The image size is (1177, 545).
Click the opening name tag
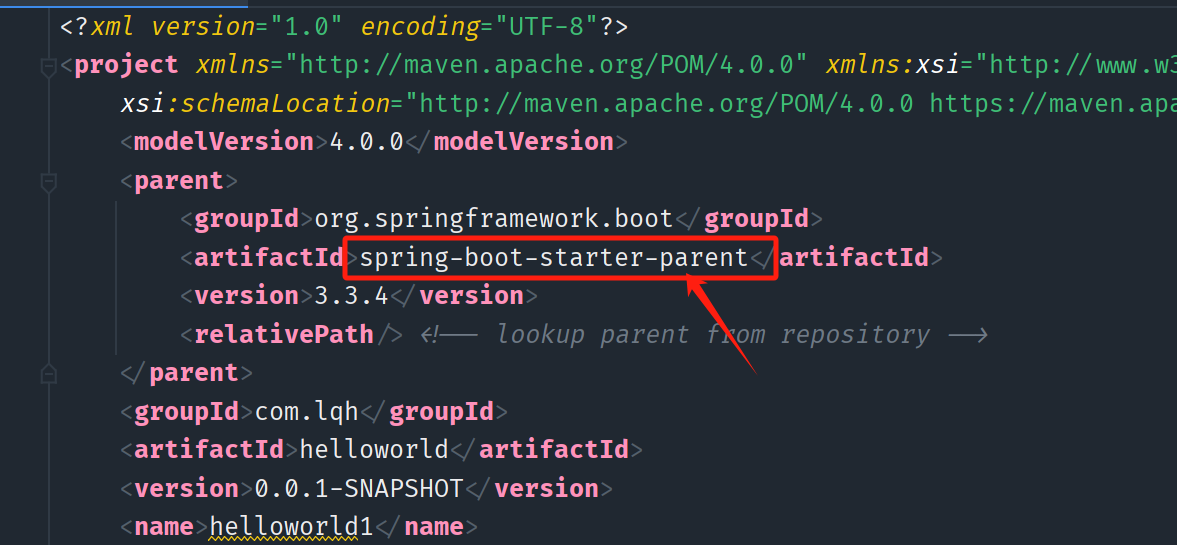tap(165, 527)
